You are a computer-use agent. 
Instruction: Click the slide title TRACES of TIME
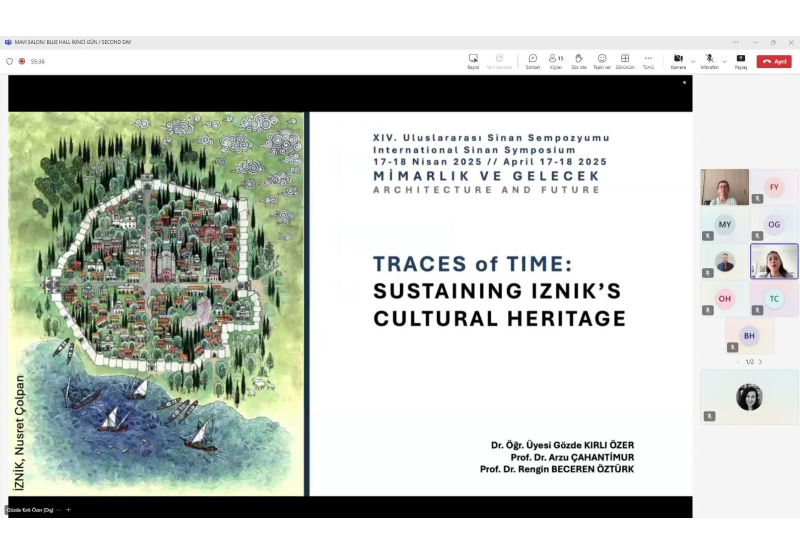(472, 264)
